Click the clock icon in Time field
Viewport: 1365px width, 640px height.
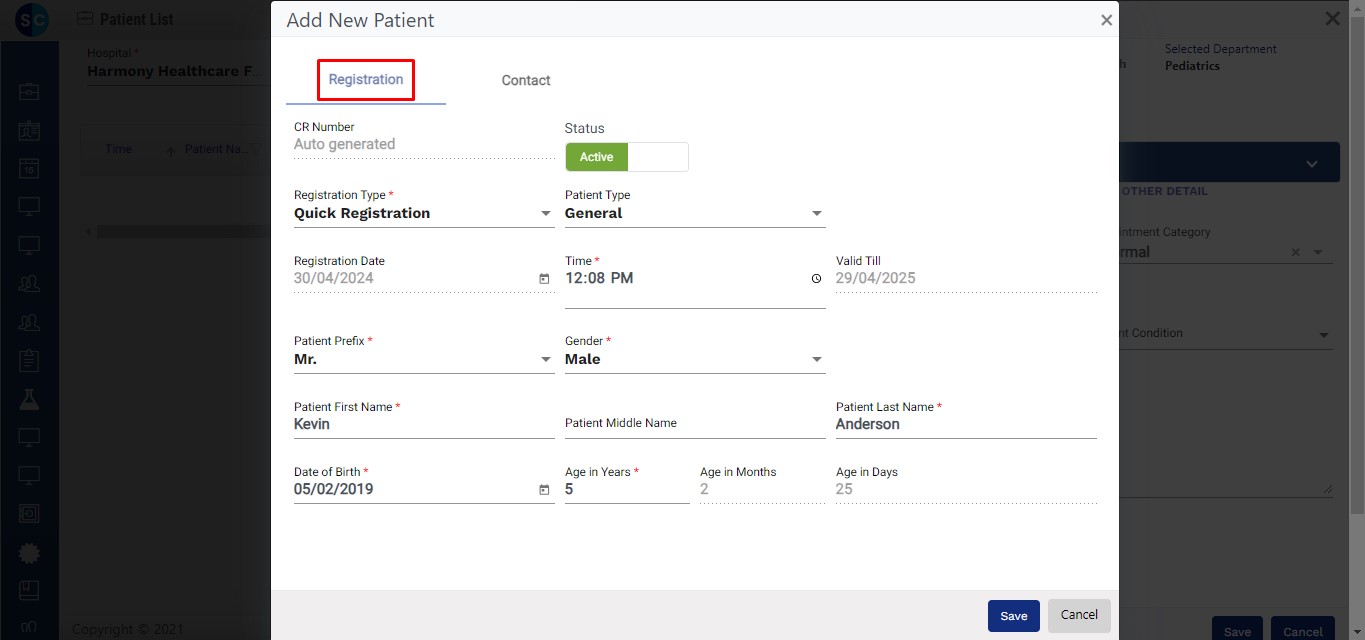point(816,279)
